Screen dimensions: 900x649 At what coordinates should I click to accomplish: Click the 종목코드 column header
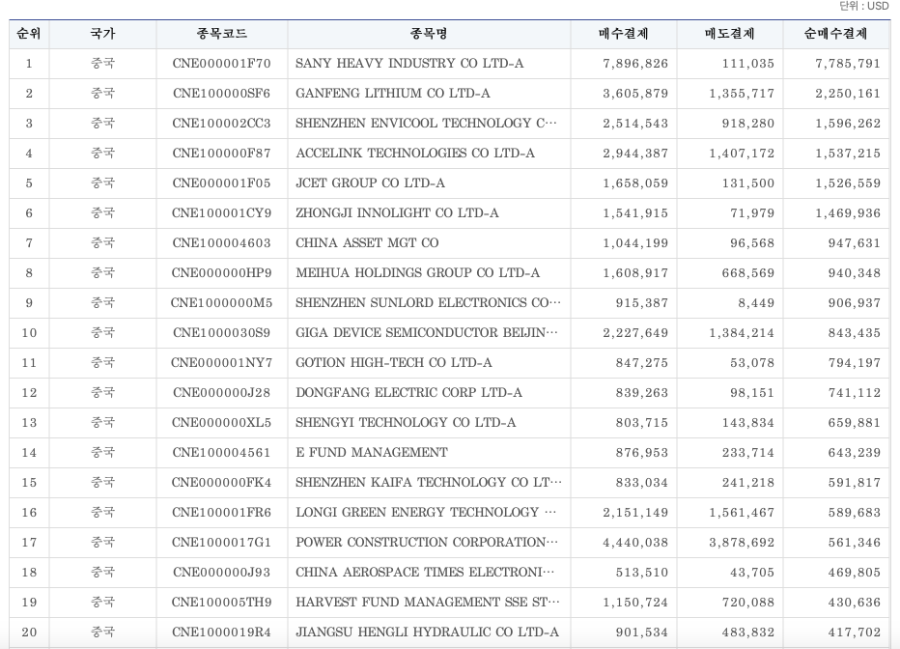tap(222, 34)
